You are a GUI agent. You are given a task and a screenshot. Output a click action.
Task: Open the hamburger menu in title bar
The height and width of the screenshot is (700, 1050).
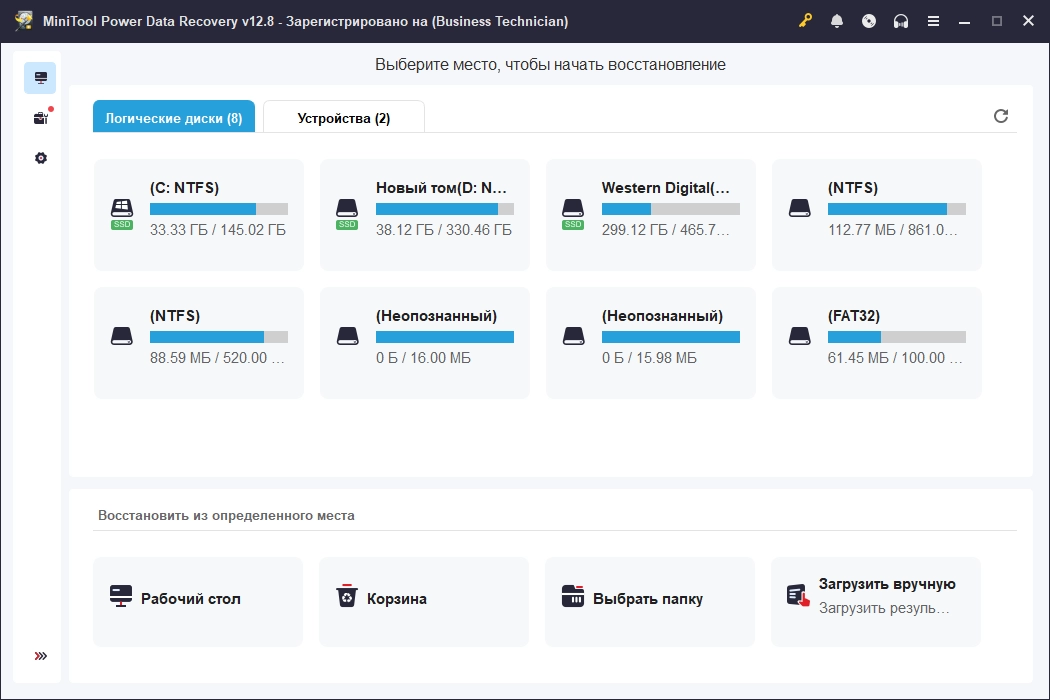click(933, 21)
